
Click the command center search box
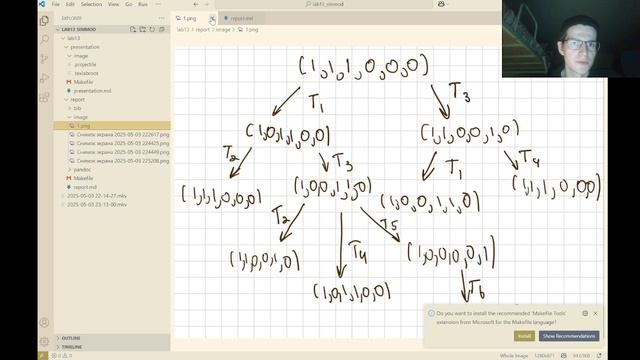[324, 4]
